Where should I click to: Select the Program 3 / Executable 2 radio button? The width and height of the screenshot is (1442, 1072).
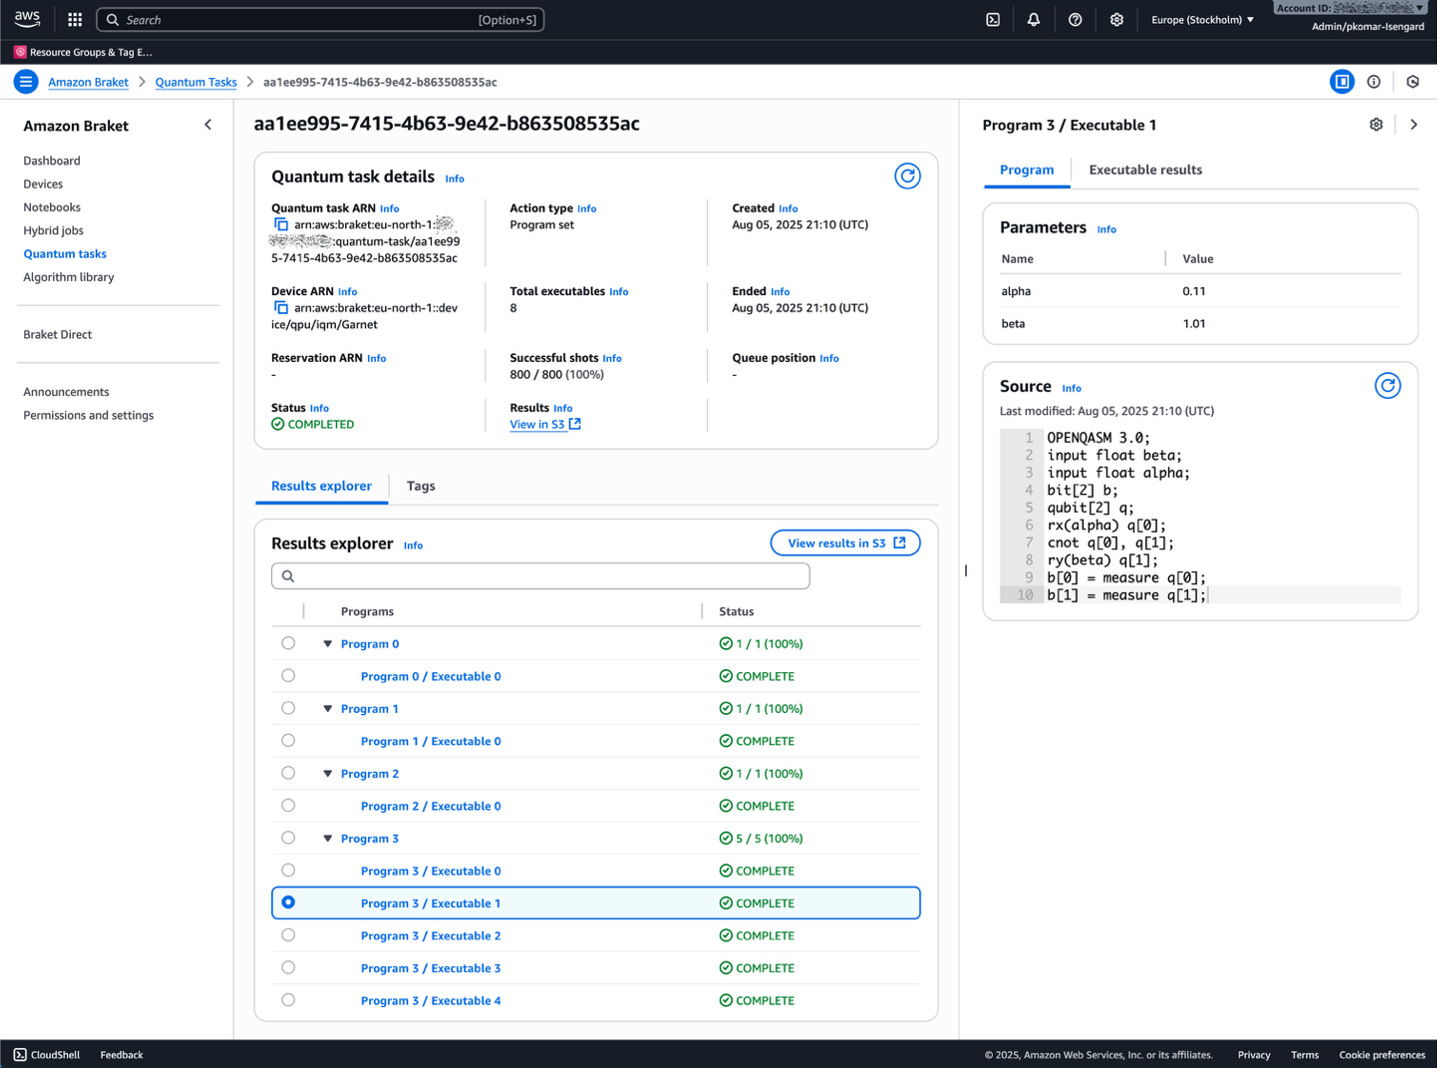pos(288,935)
